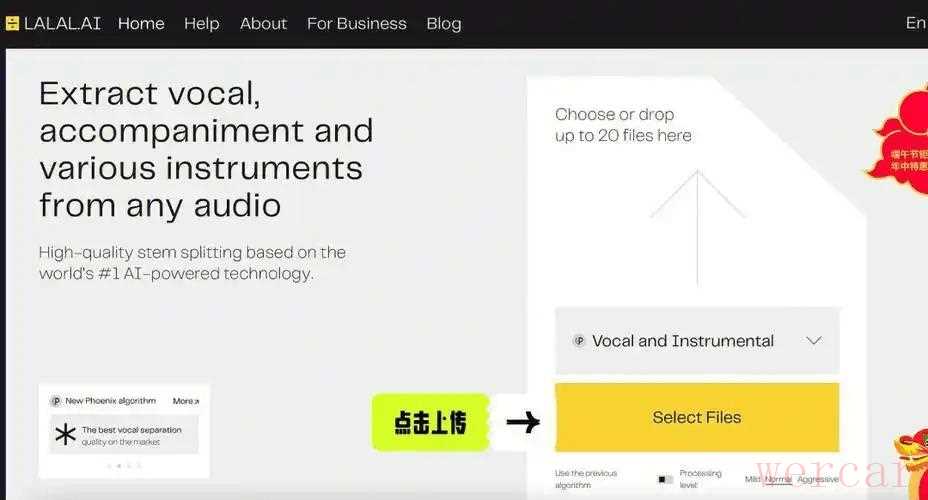Viewport: 928px width, 500px height.
Task: Open the language selector in the header
Action: tap(915, 23)
